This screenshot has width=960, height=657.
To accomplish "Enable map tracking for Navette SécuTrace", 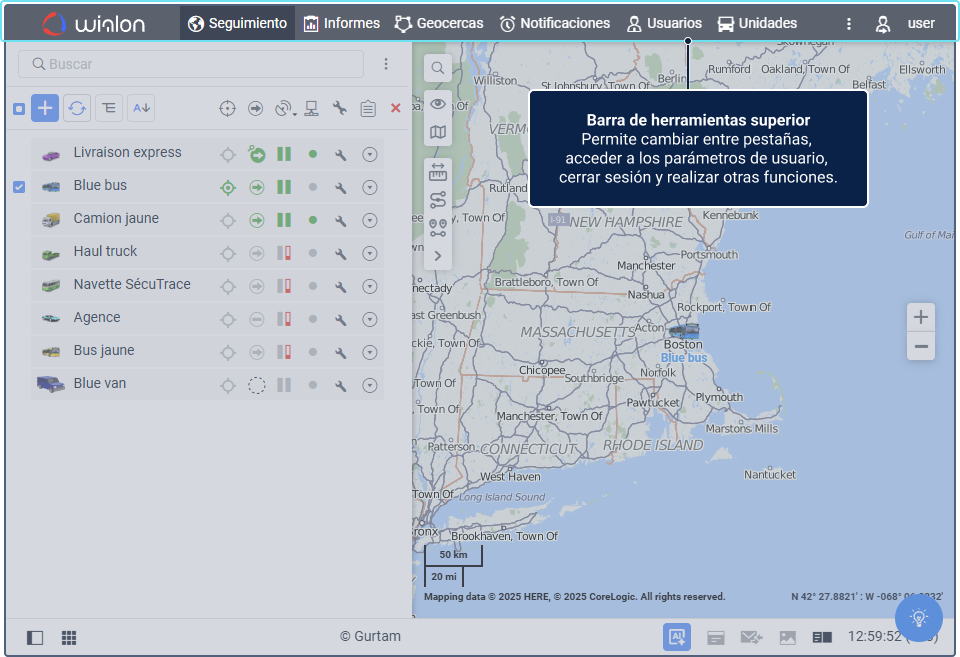I will [x=228, y=287].
